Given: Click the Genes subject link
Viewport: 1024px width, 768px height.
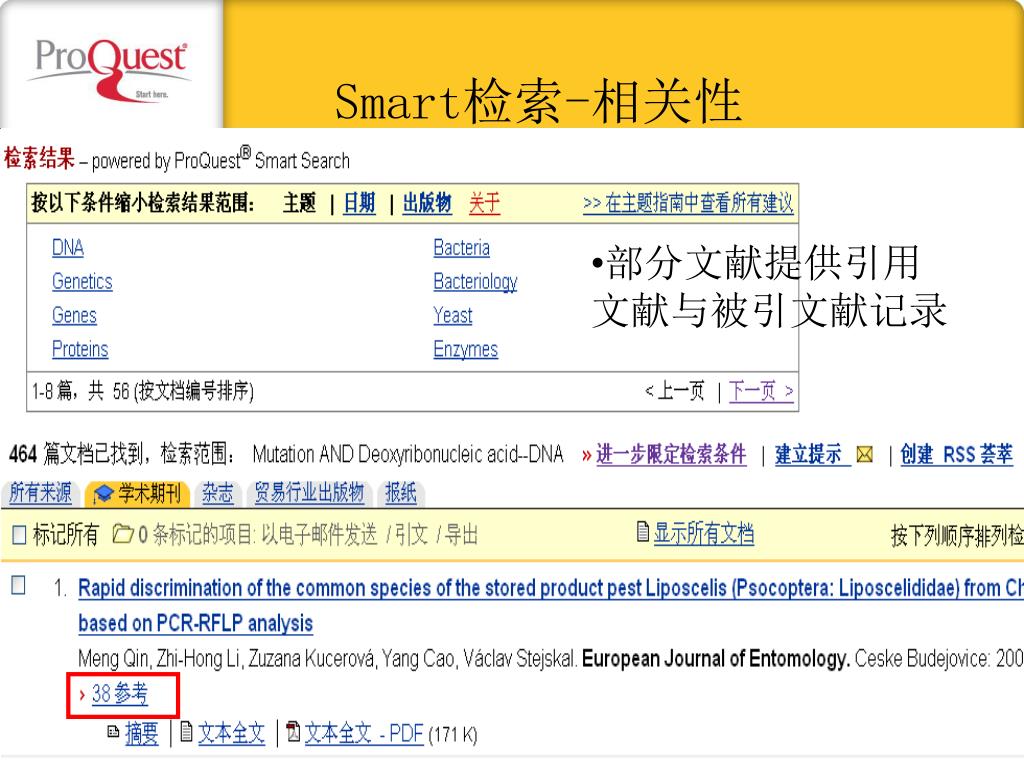Looking at the screenshot, I should [x=74, y=315].
